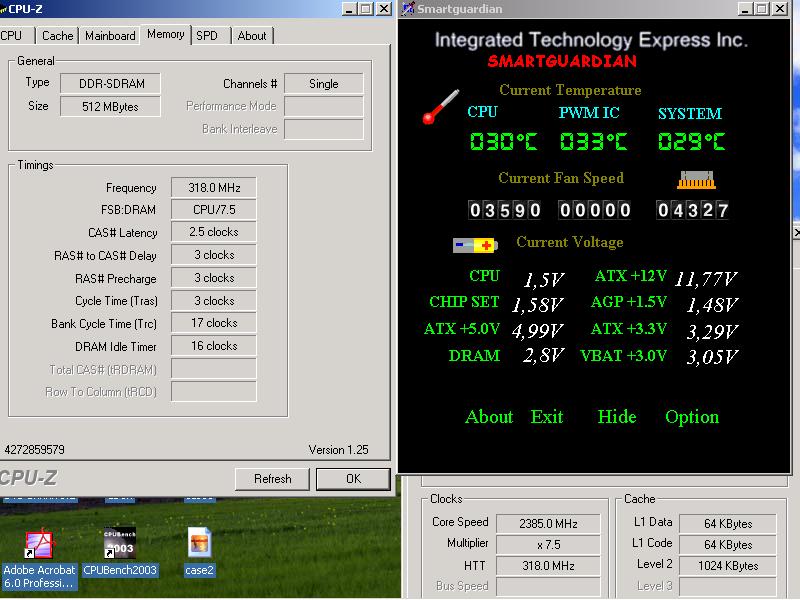Viewport: 800px width, 600px height.
Task: Click the Channels # field showing Single
Action: [x=323, y=84]
